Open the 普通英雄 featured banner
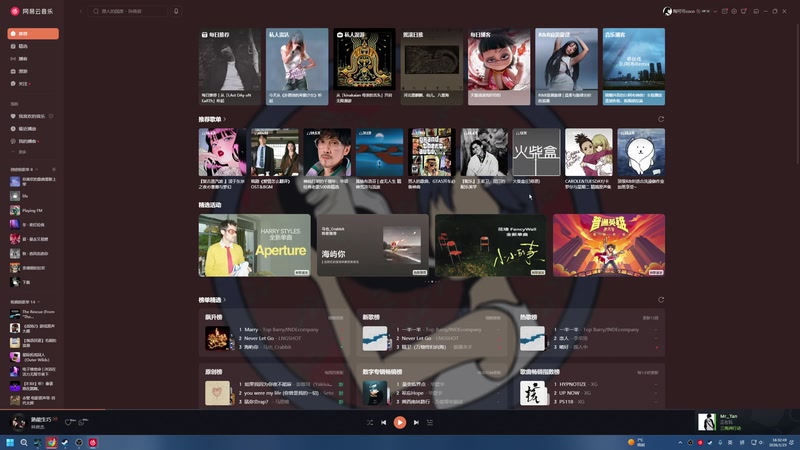 pos(609,245)
